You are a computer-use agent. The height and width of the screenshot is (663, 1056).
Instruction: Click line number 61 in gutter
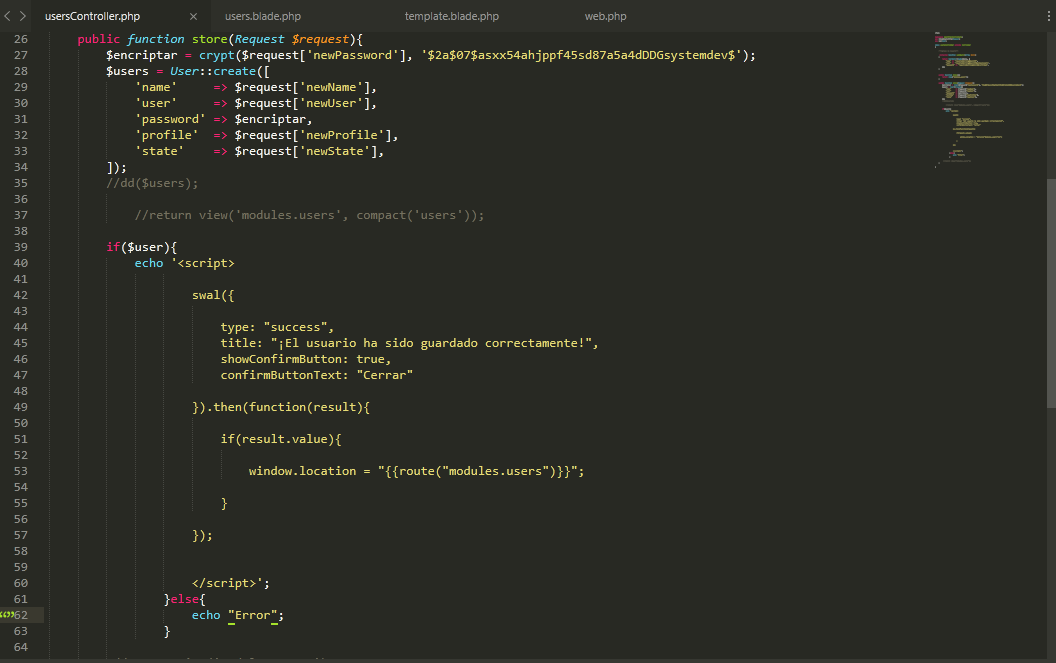click(x=21, y=599)
